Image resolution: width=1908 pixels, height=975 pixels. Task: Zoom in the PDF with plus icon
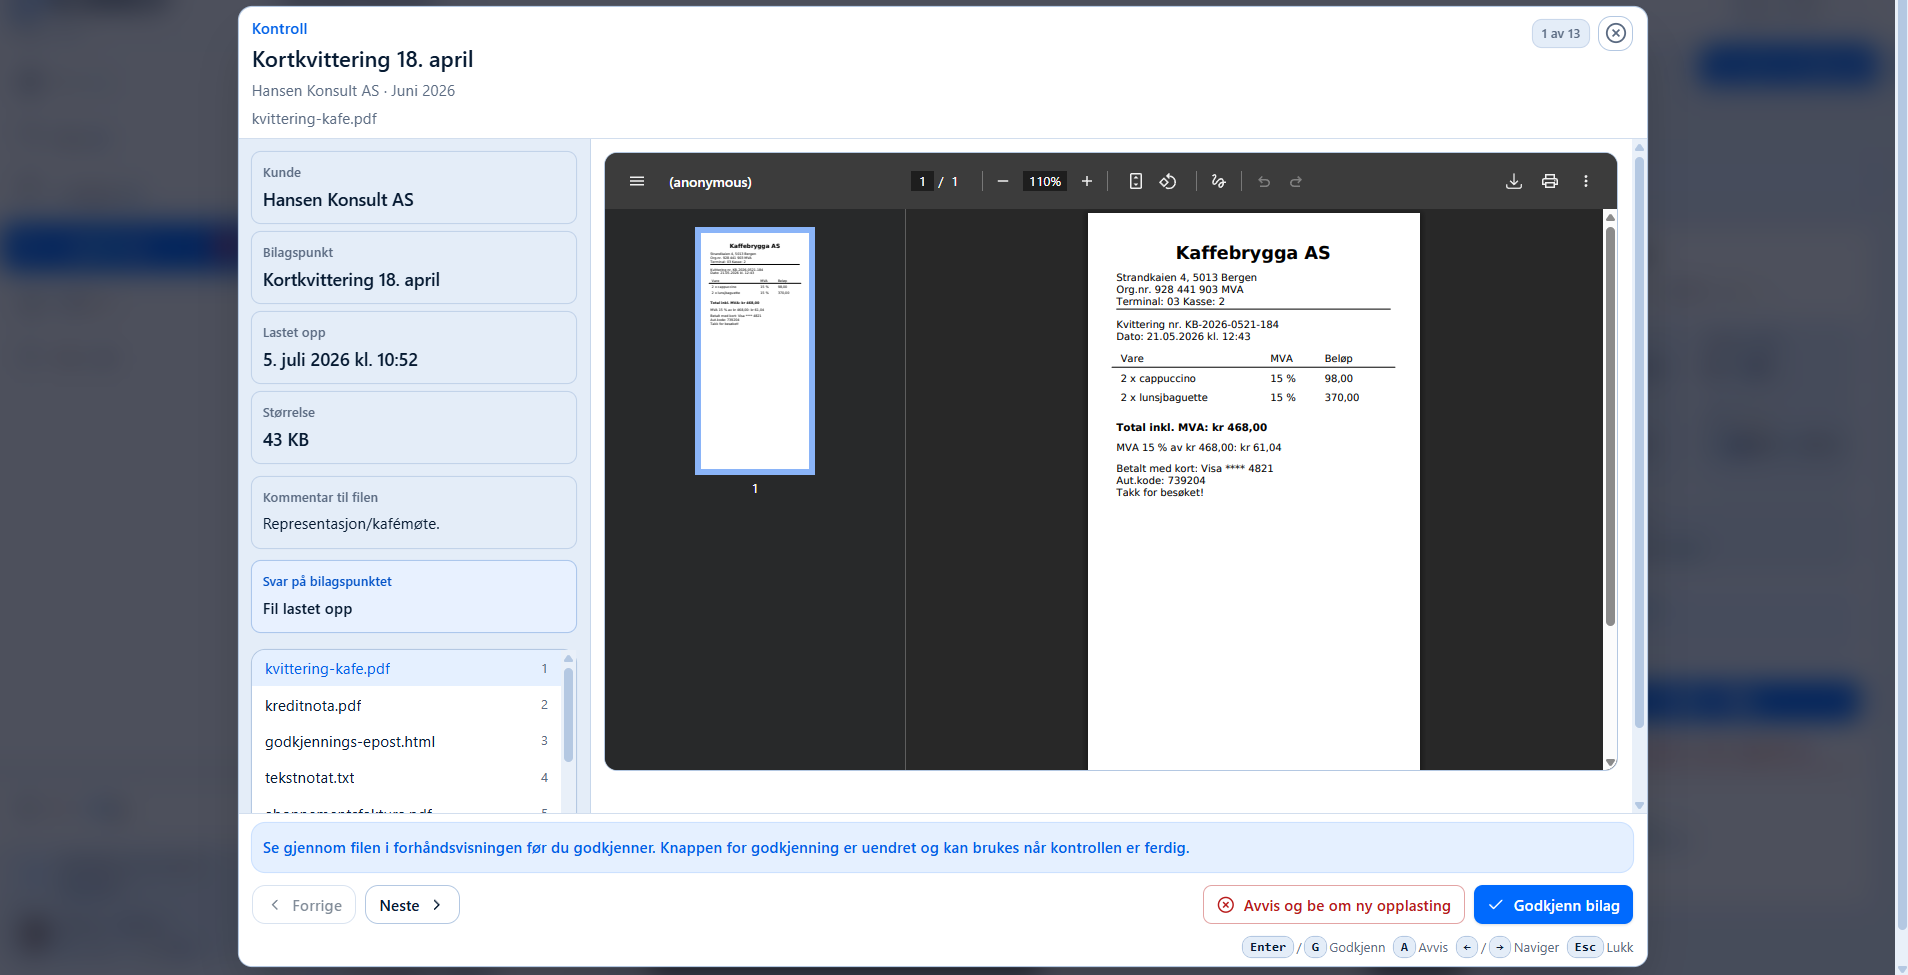(1087, 181)
